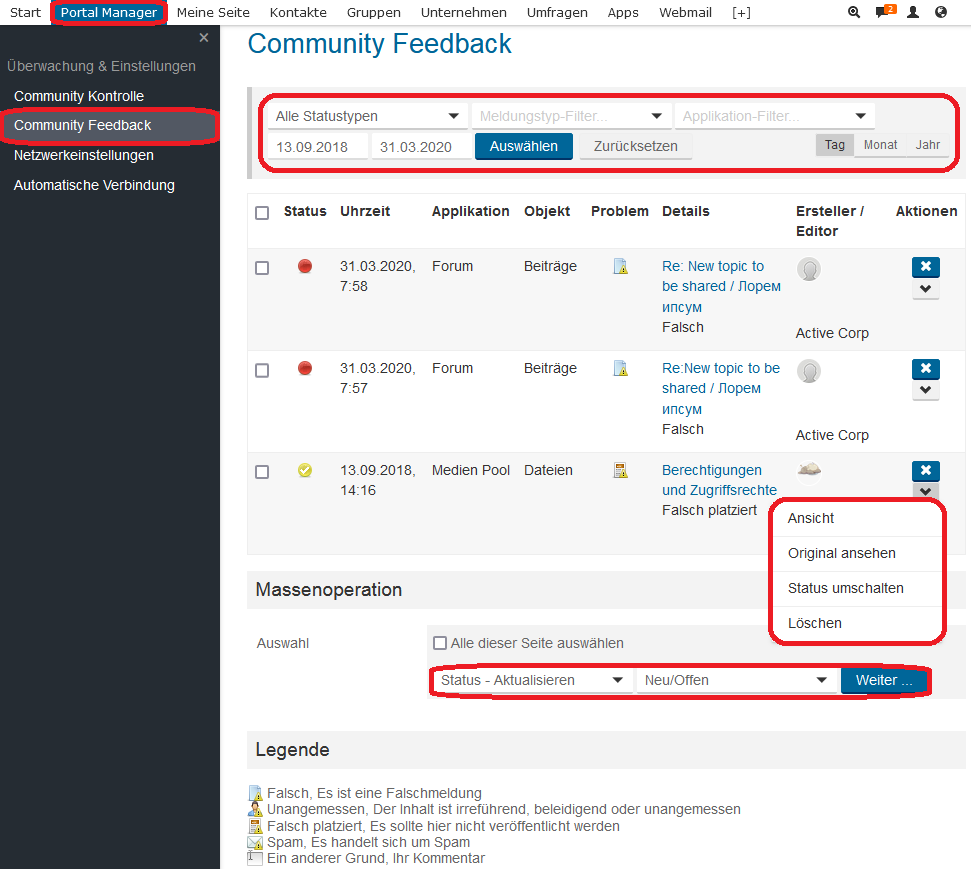Open the Alle Statustypen dropdown
The width and height of the screenshot is (971, 869).
click(x=368, y=116)
